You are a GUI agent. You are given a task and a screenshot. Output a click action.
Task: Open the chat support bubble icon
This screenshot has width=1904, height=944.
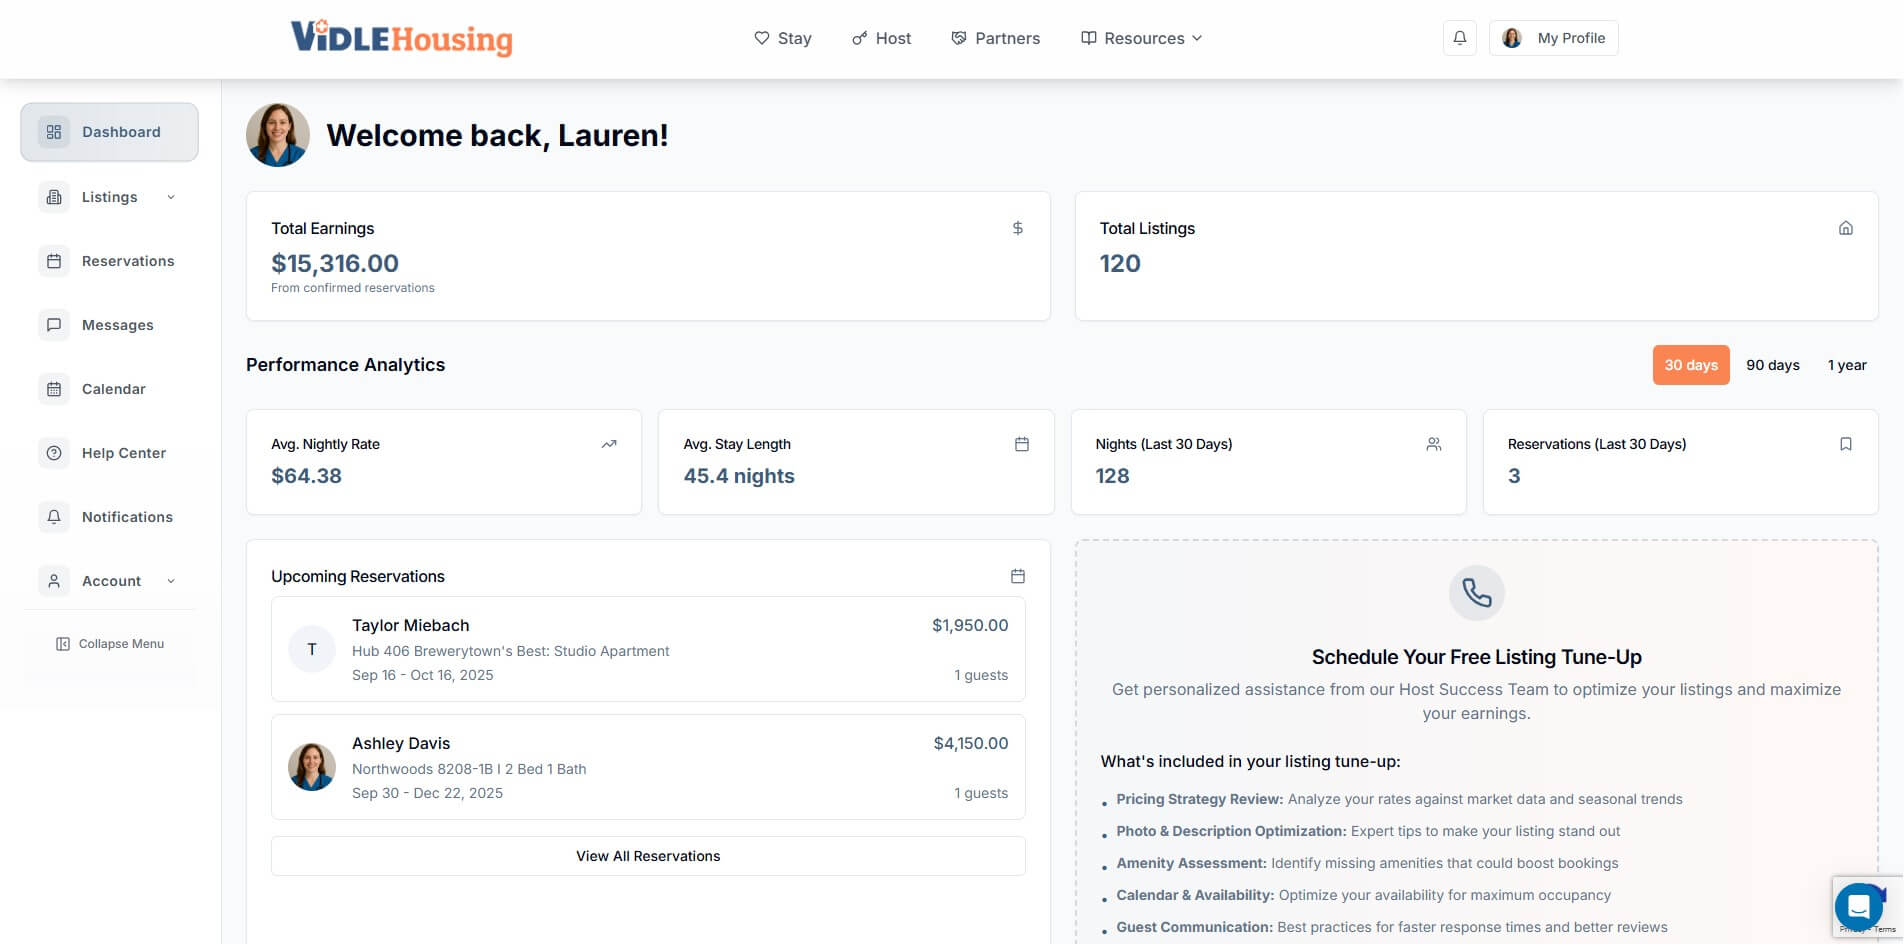point(1858,907)
